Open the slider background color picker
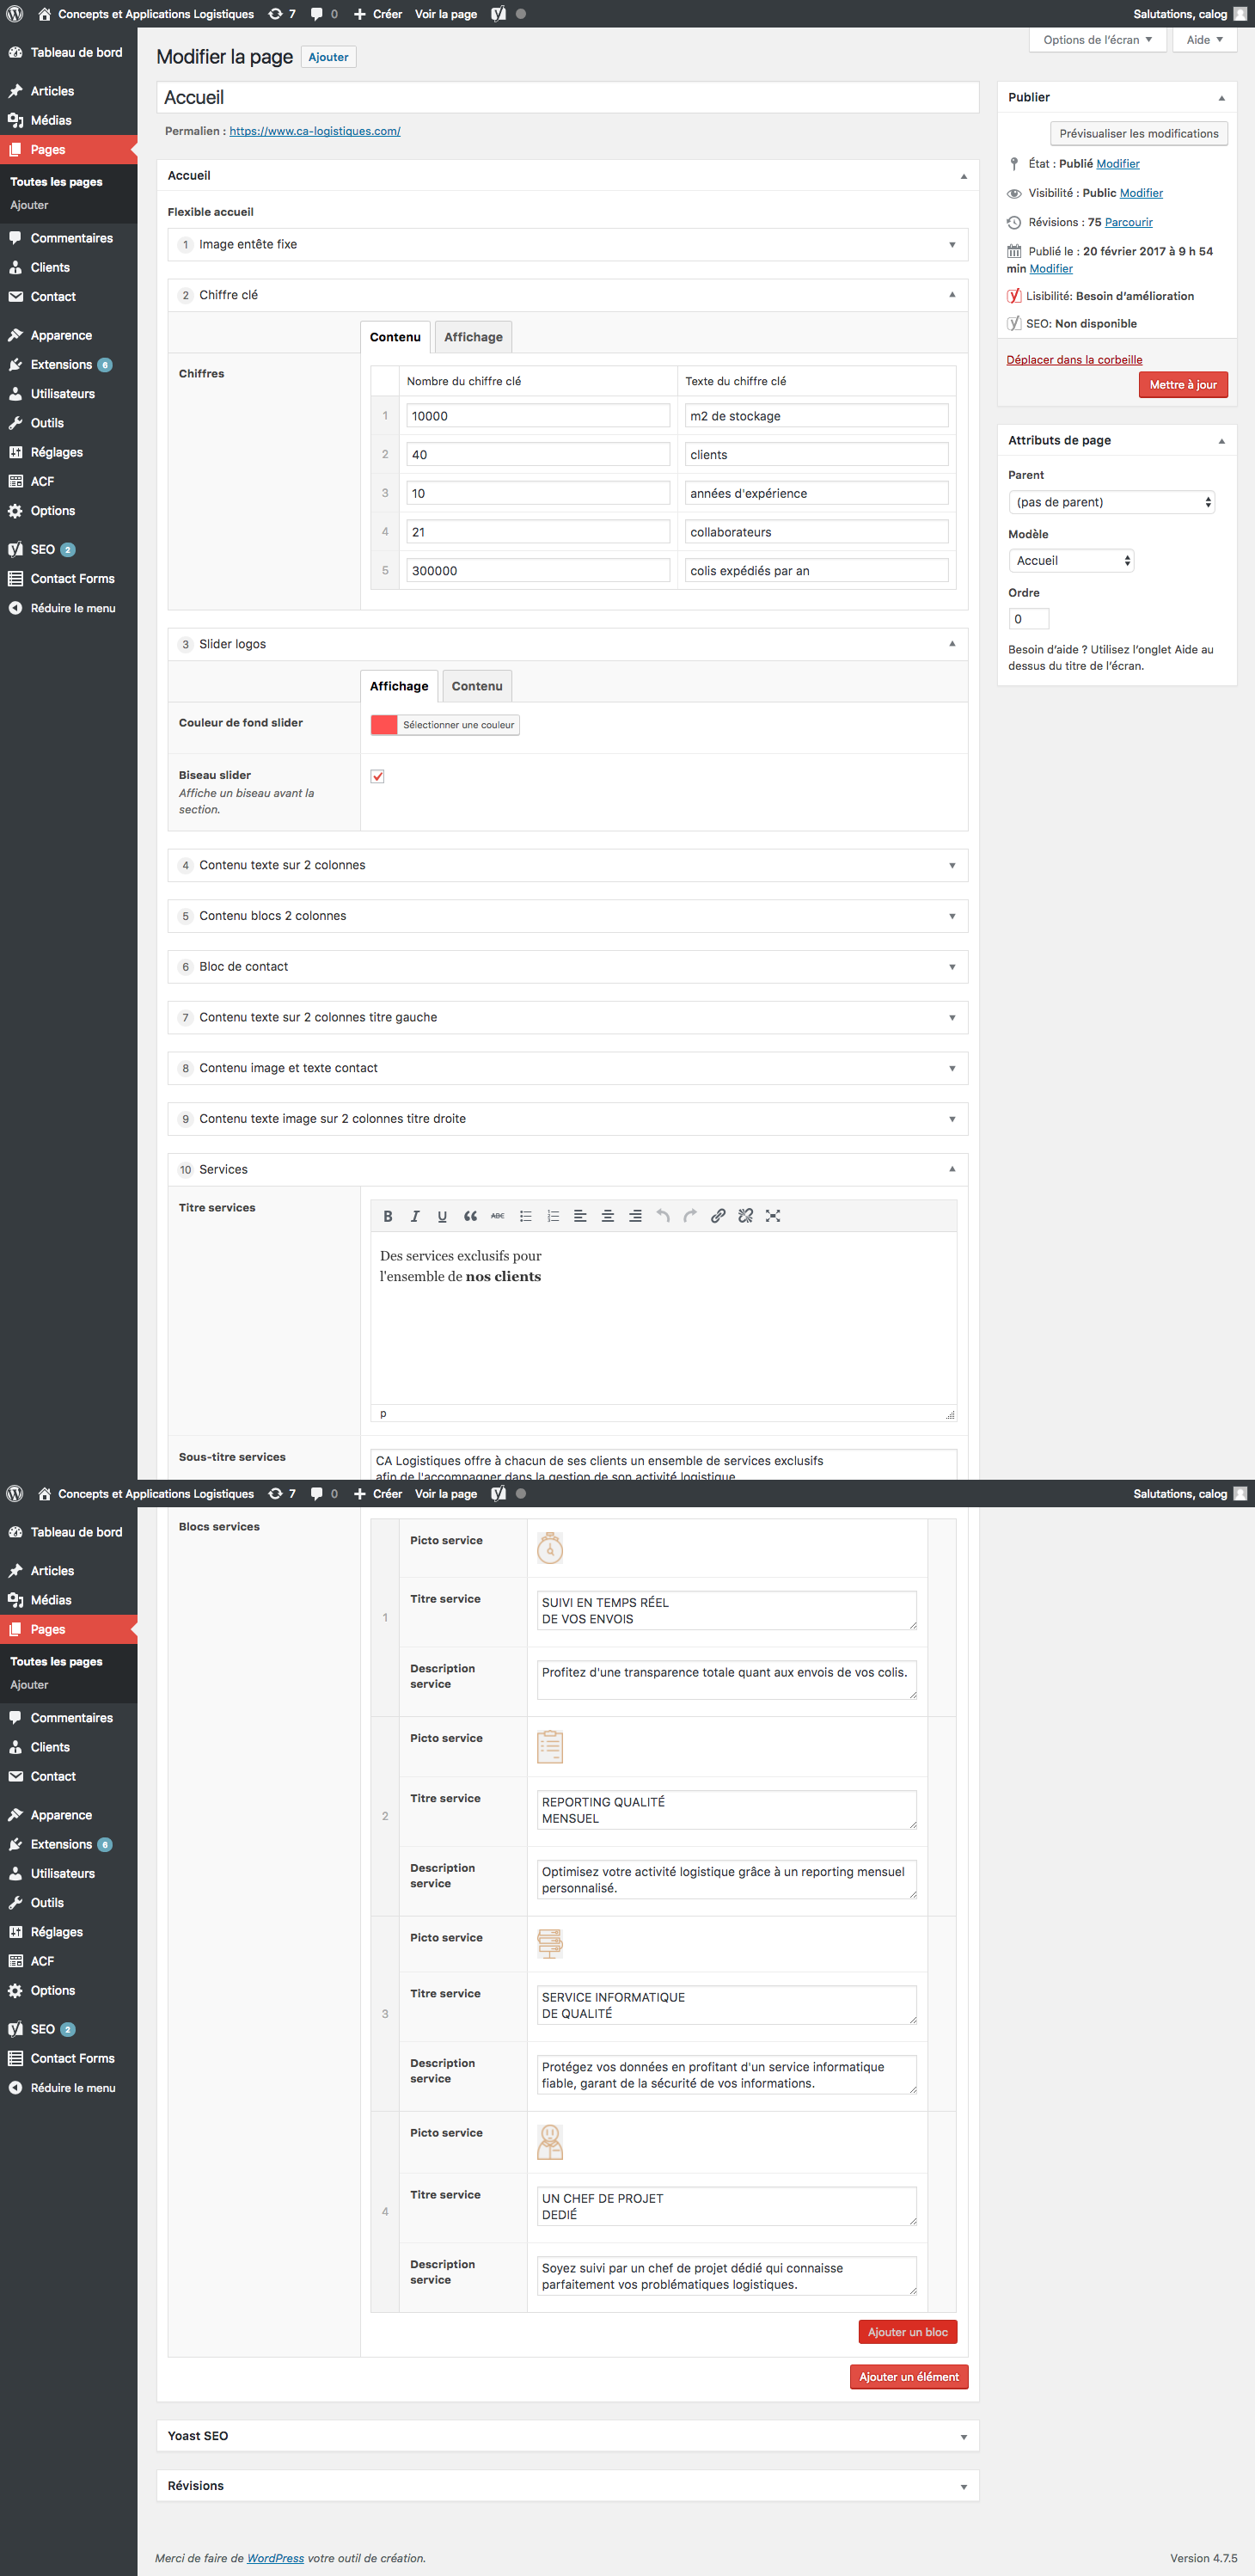Screen dimensions: 1255x2576 (445, 725)
